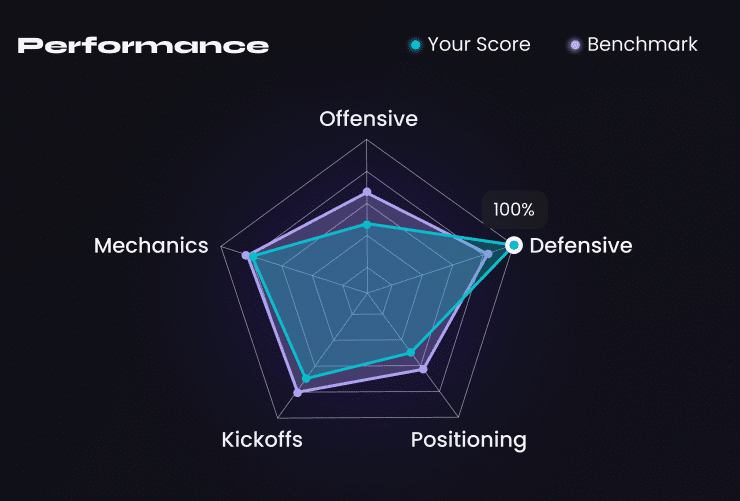Viewport: 740px width, 501px height.
Task: Select Benchmark point on Mechanics axis
Action: pos(245,255)
